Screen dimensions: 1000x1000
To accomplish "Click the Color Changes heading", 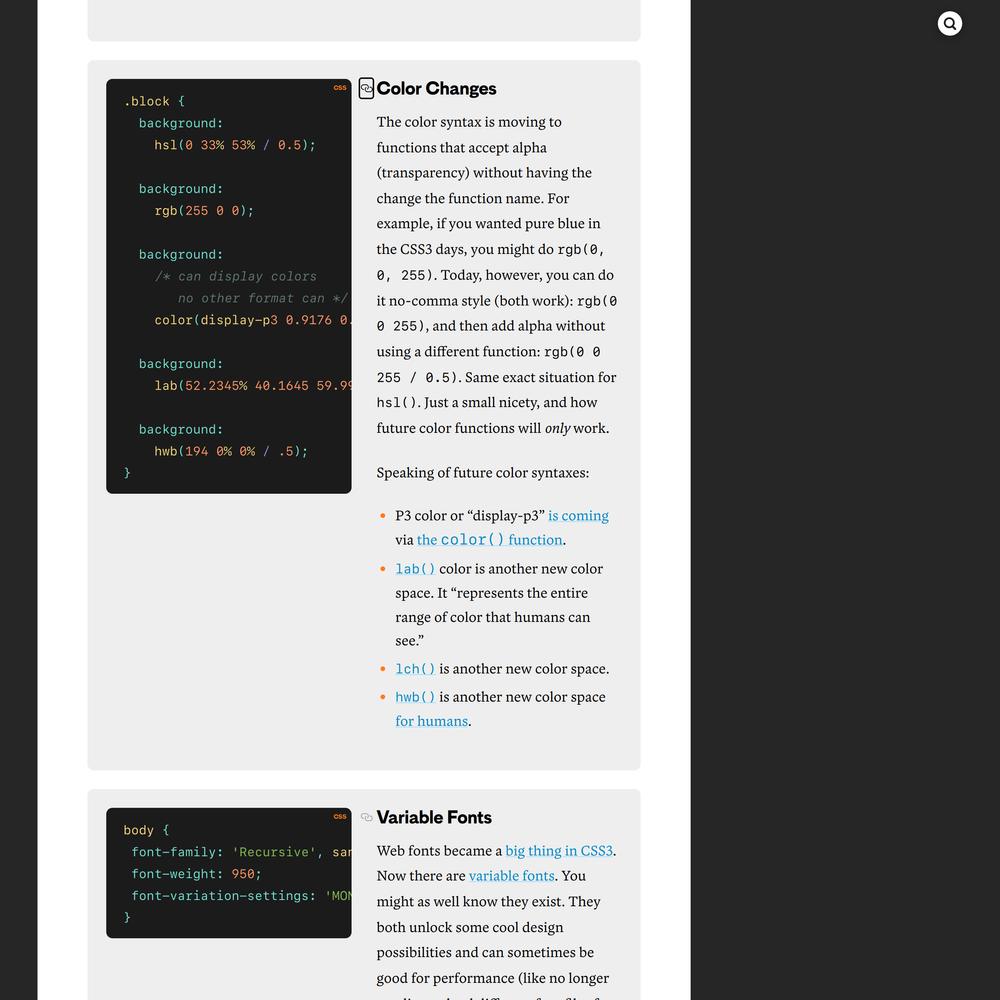I will [436, 88].
